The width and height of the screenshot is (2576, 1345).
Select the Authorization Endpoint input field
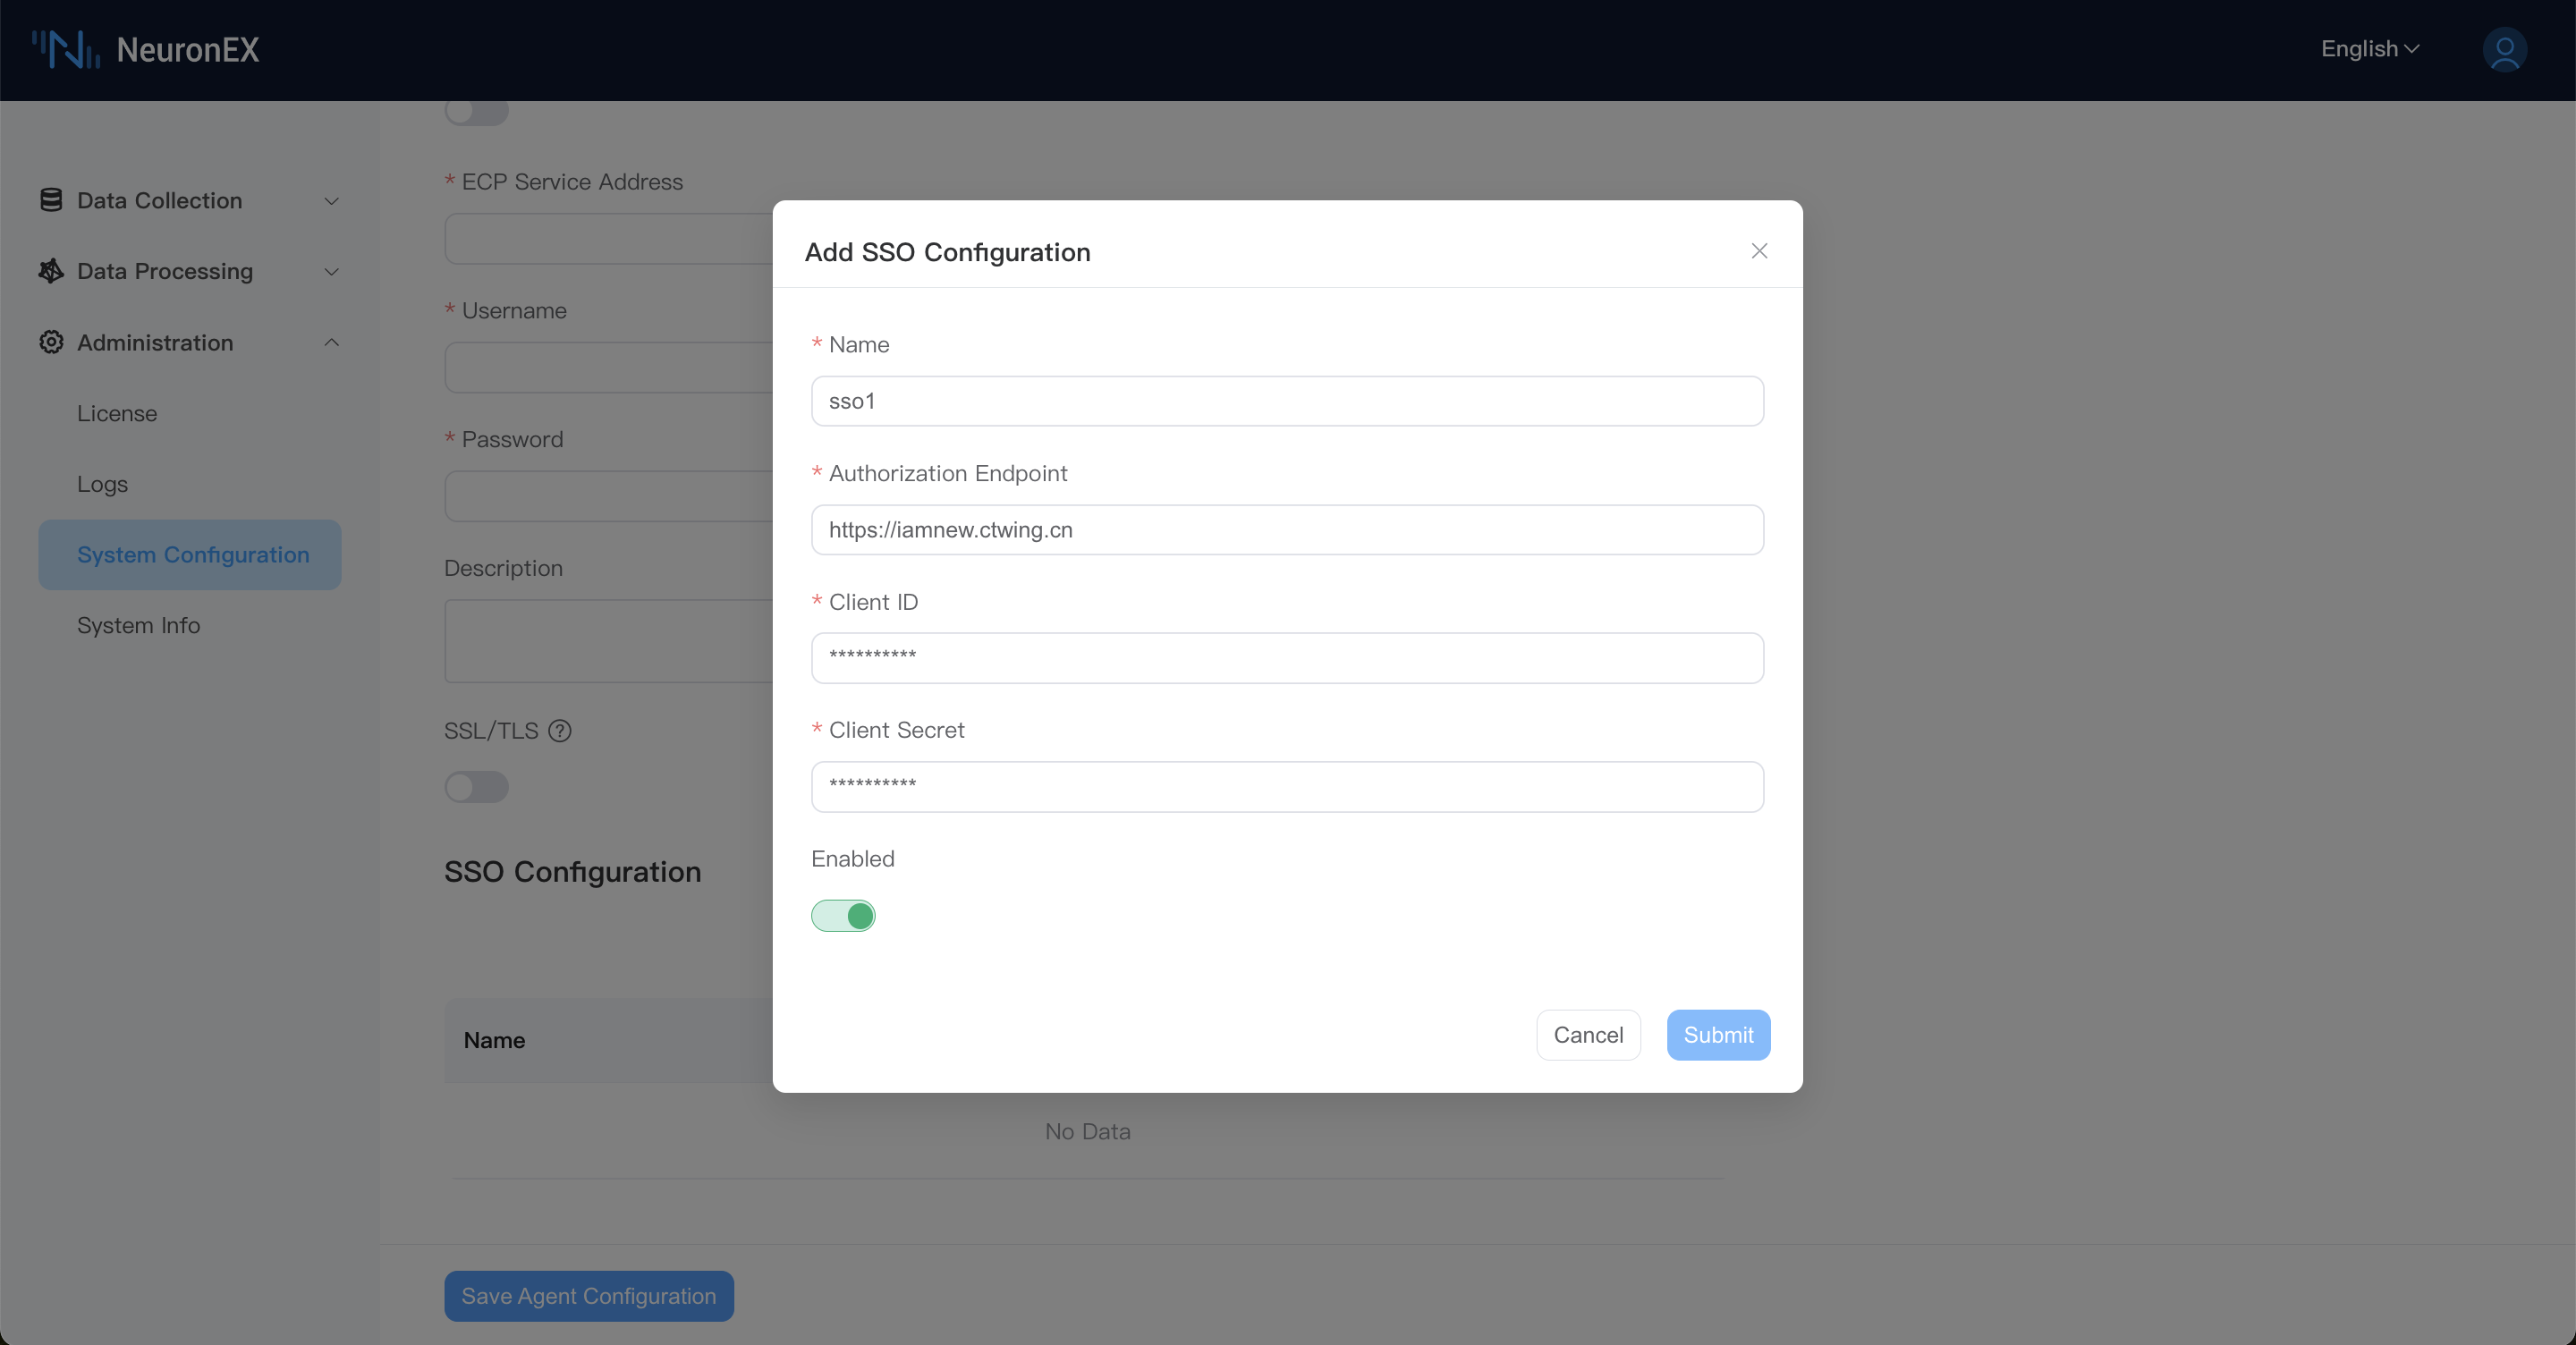(x=1287, y=530)
